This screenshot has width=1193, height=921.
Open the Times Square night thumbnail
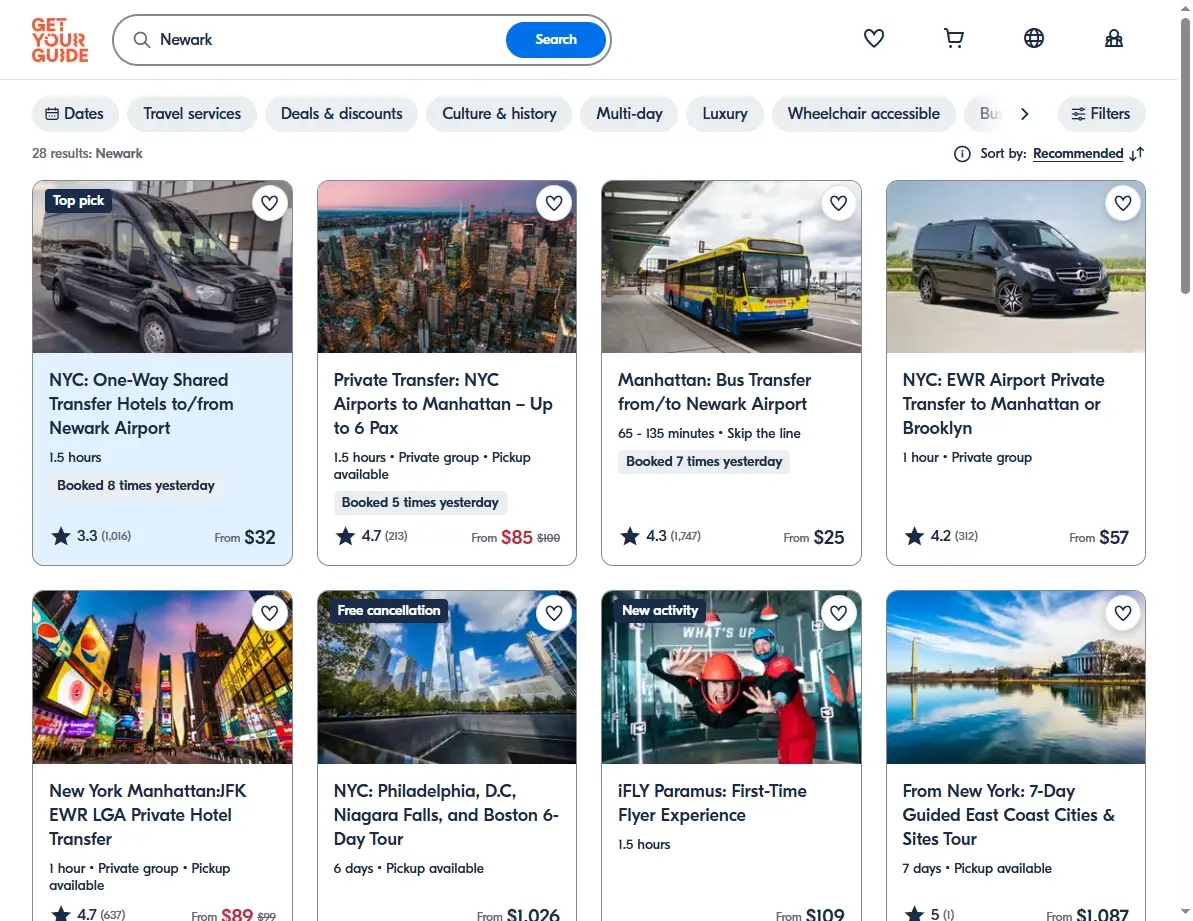click(x=162, y=678)
